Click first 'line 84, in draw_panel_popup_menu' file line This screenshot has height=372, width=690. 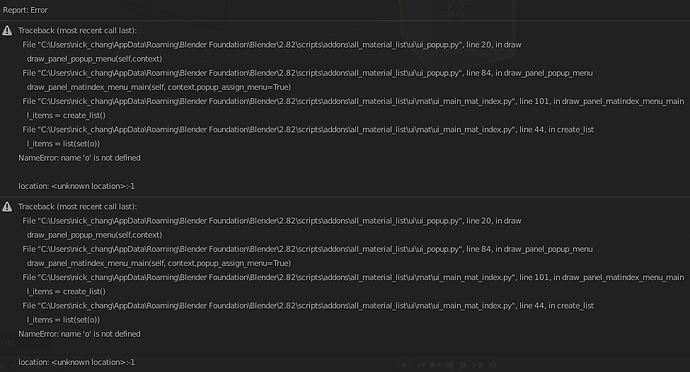pyautogui.click(x=308, y=73)
